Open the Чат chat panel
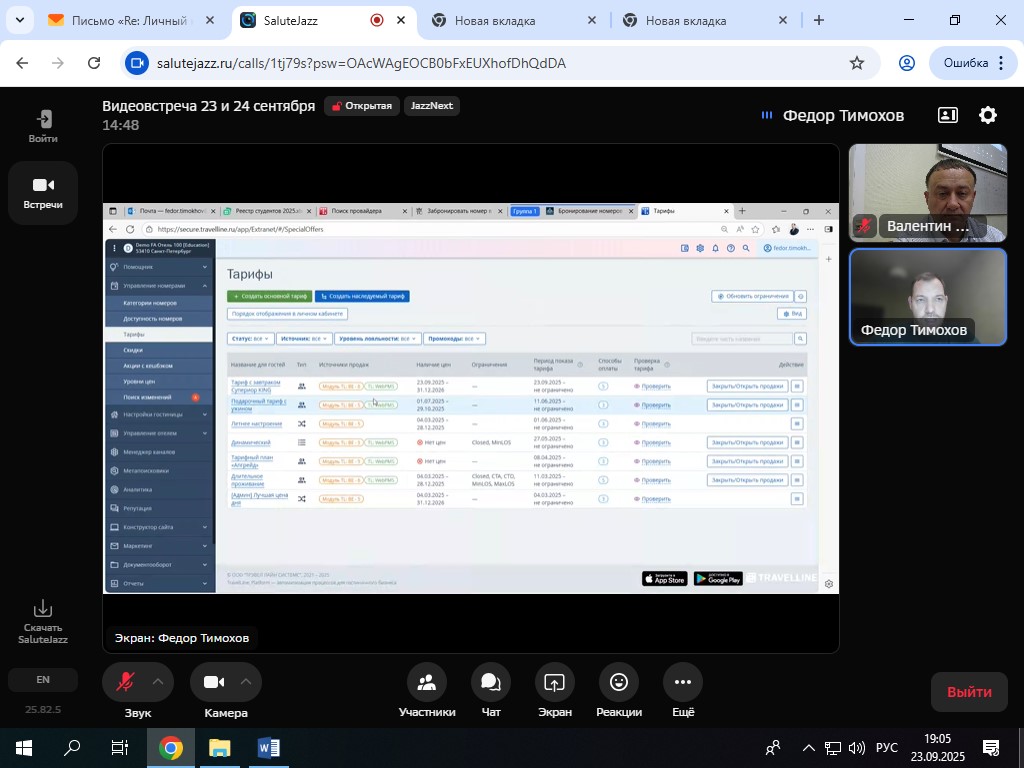 (x=491, y=683)
